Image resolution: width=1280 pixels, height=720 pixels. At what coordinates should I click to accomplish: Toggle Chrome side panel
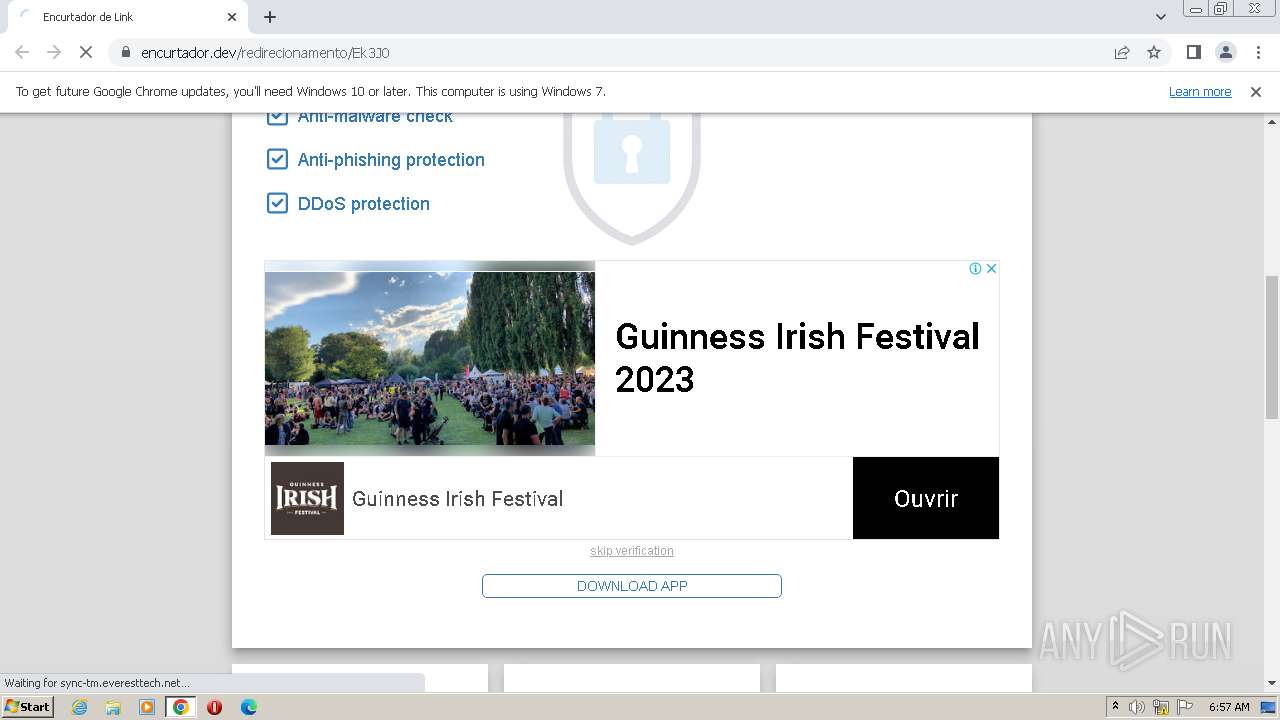1193,52
